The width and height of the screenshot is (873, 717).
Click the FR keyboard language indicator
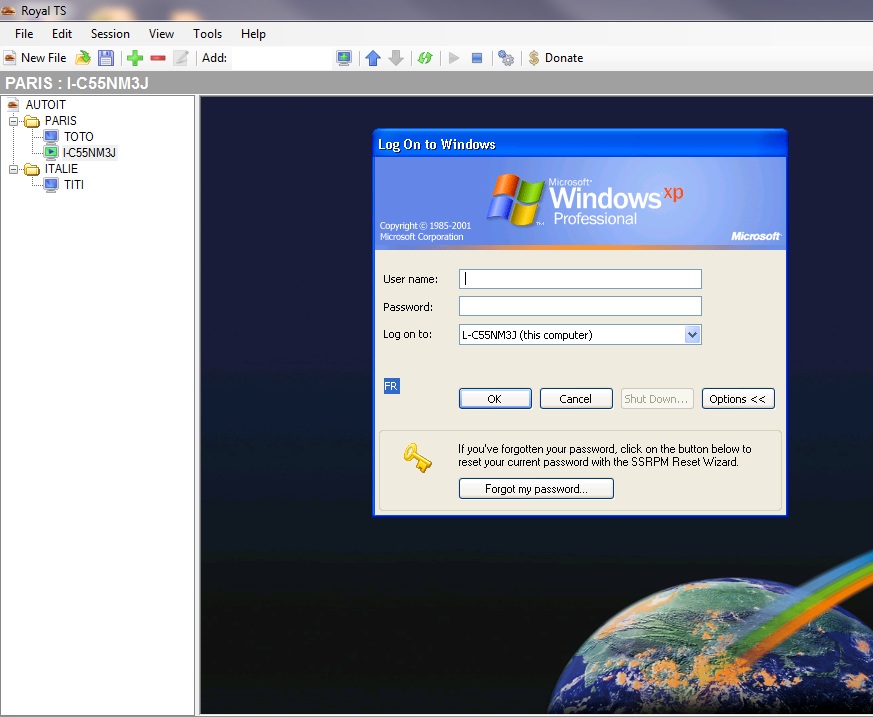pyautogui.click(x=391, y=386)
